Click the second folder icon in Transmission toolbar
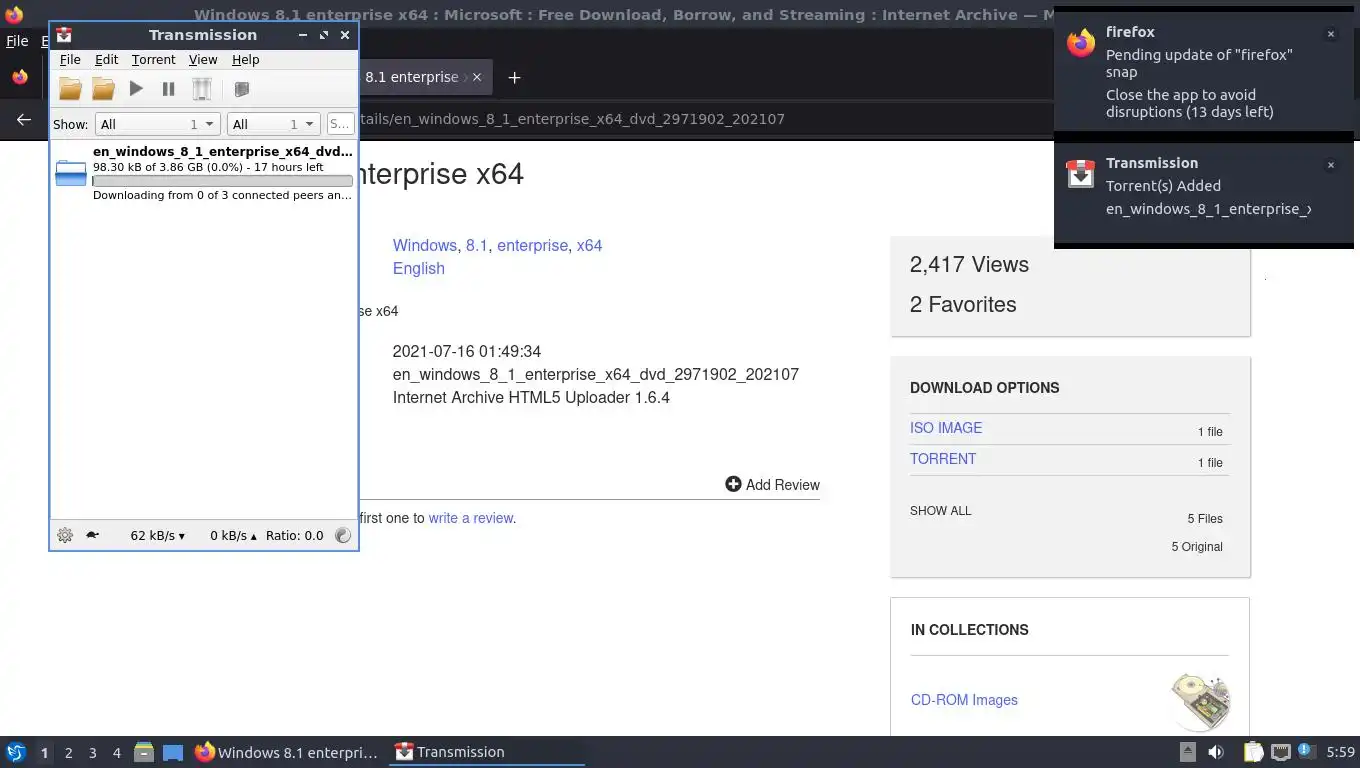1360x768 pixels. point(103,89)
